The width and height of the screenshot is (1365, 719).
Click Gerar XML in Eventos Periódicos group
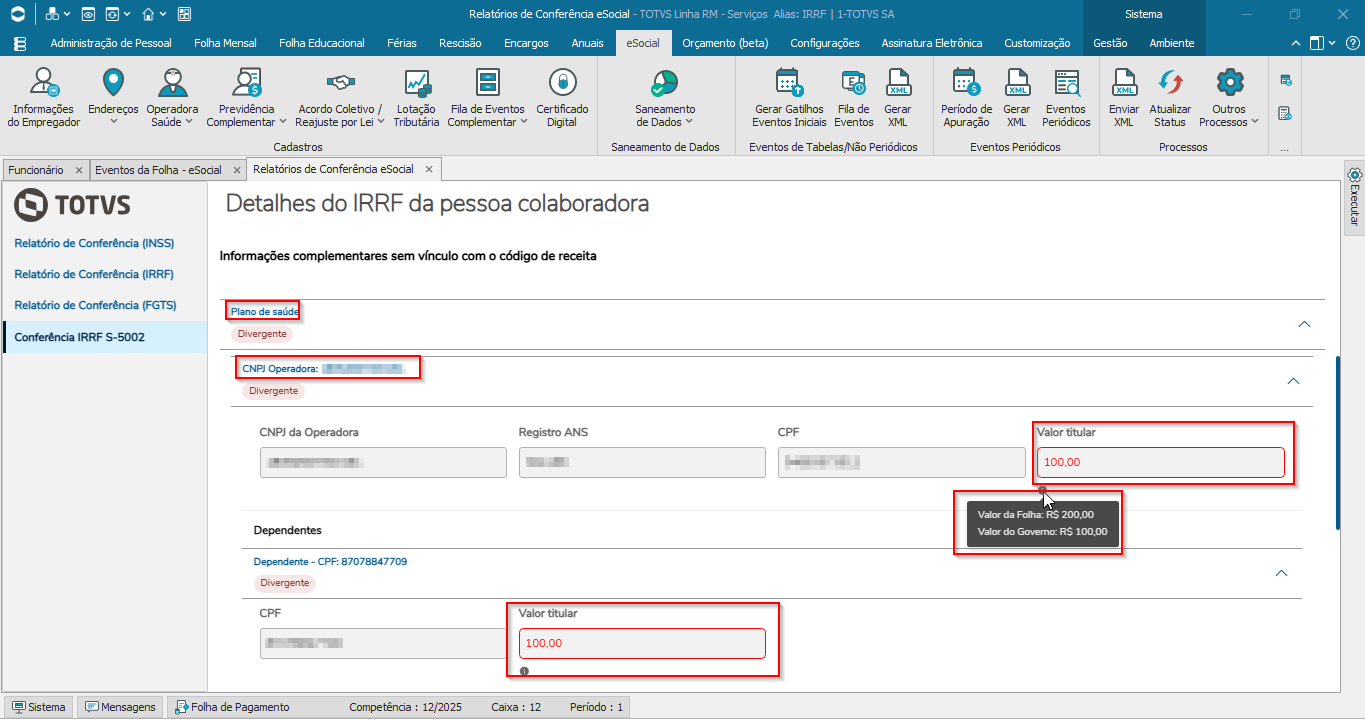[x=1016, y=98]
